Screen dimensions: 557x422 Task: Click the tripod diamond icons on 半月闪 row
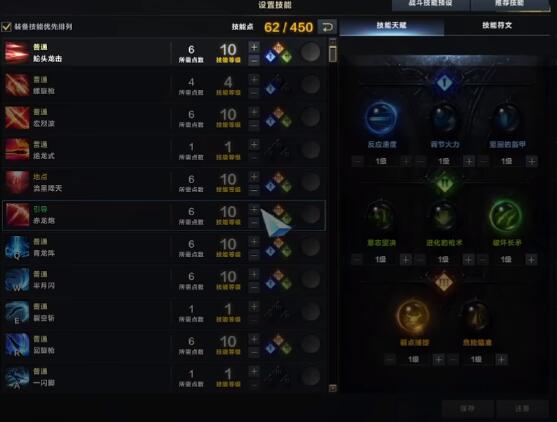coord(278,280)
